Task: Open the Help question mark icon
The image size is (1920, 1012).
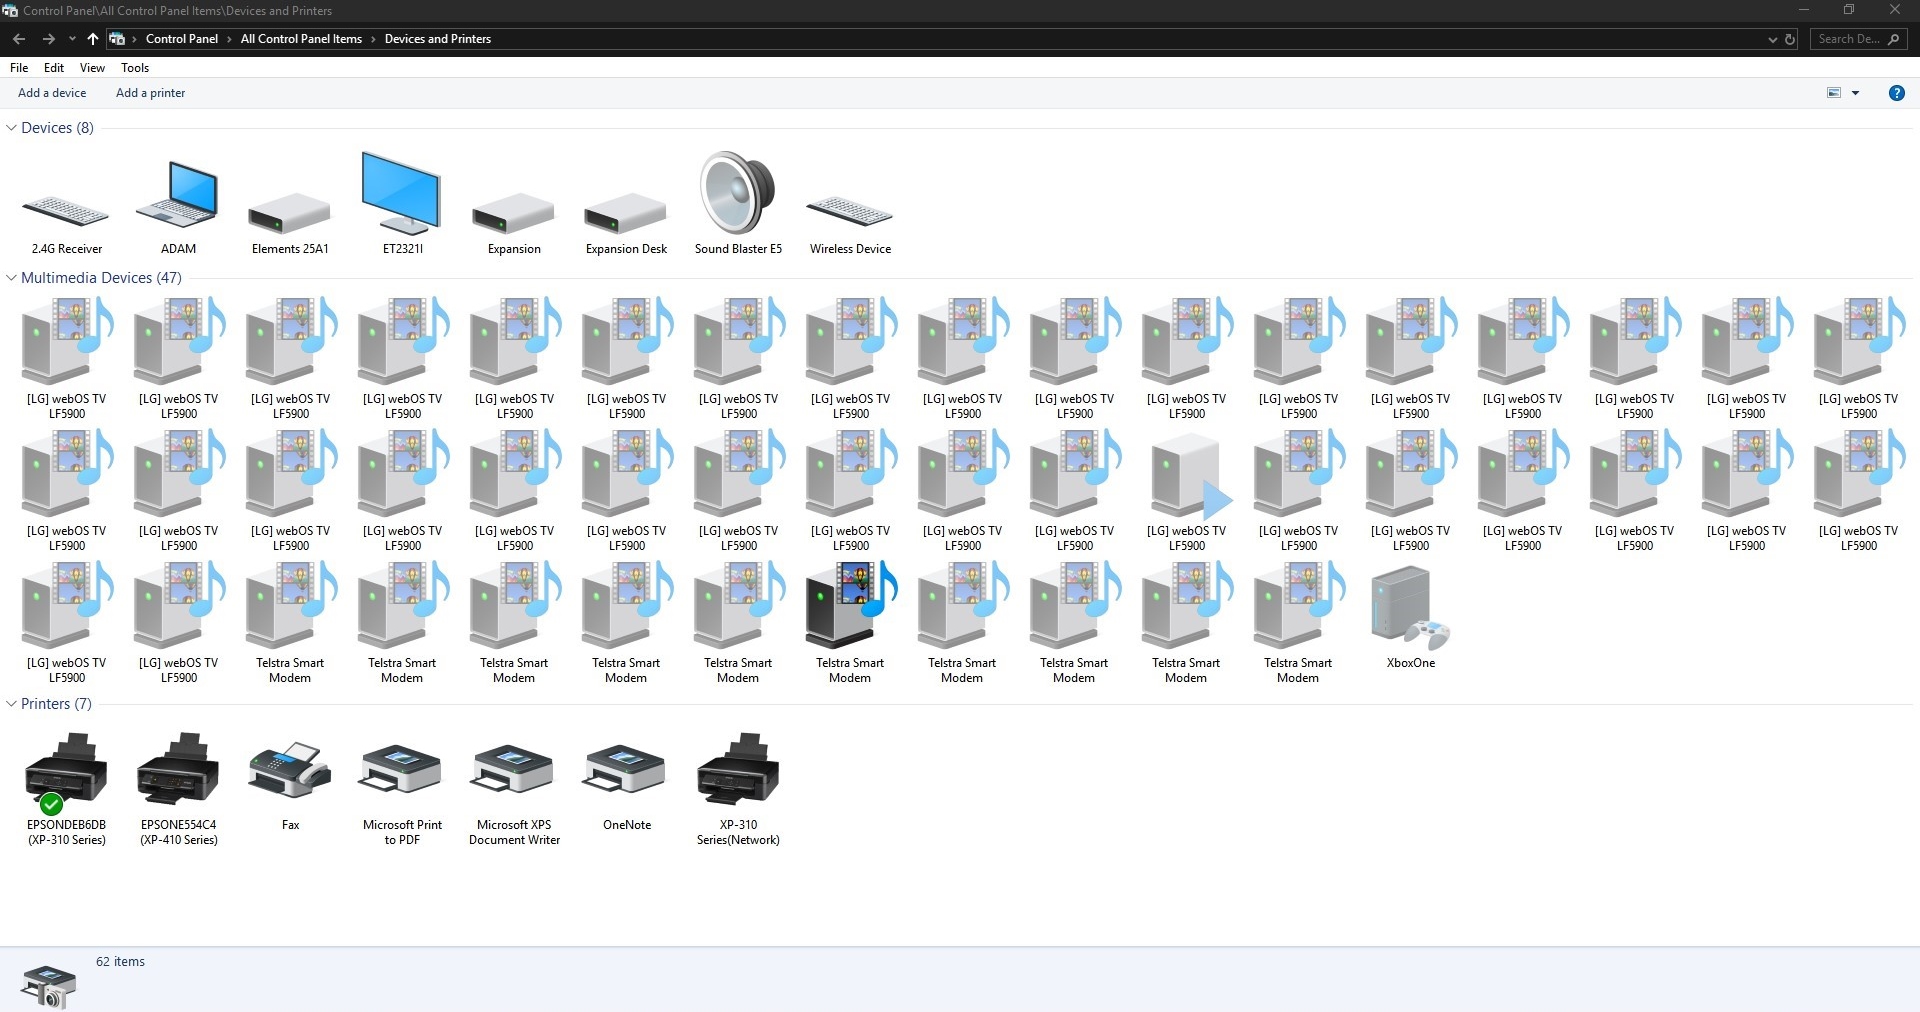Action: click(x=1896, y=93)
